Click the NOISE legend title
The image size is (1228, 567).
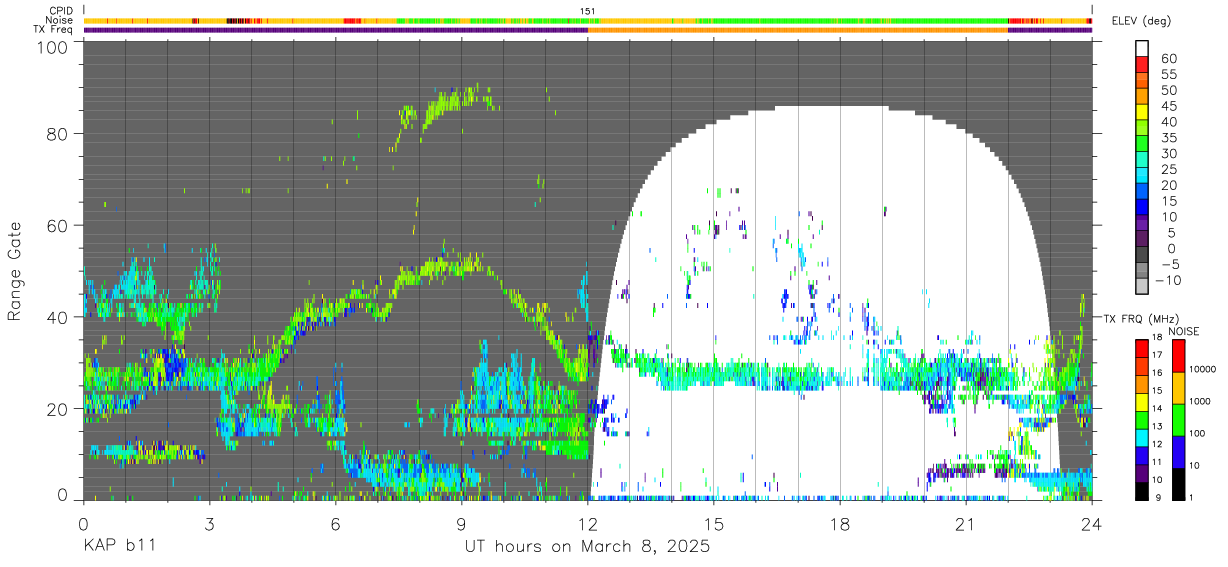1183,331
